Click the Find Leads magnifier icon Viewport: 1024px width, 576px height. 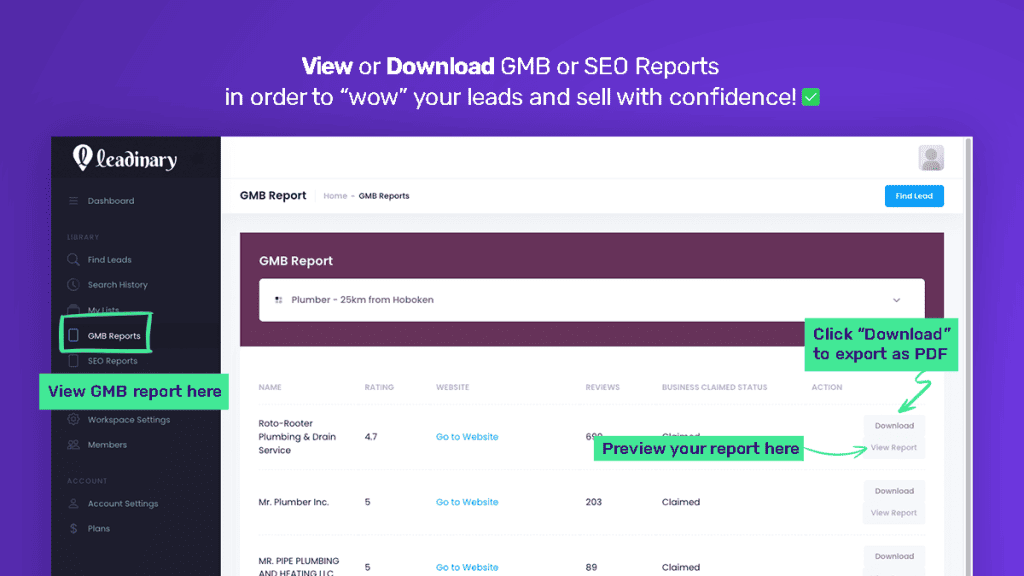pyautogui.click(x=73, y=259)
